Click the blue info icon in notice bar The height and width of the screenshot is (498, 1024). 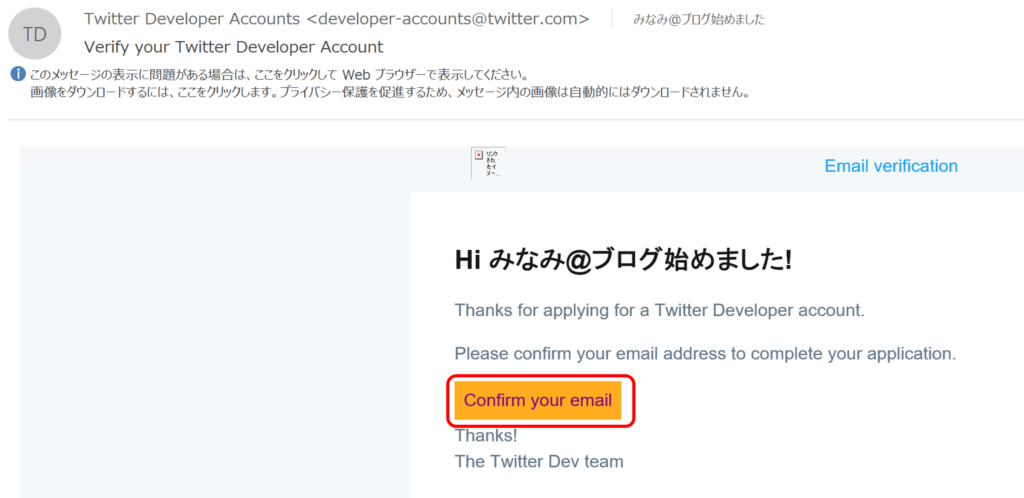(x=18, y=74)
